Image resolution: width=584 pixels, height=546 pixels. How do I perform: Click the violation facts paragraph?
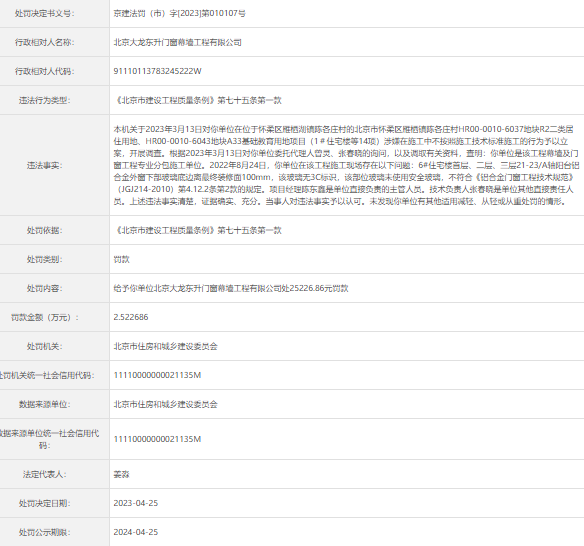click(346, 165)
